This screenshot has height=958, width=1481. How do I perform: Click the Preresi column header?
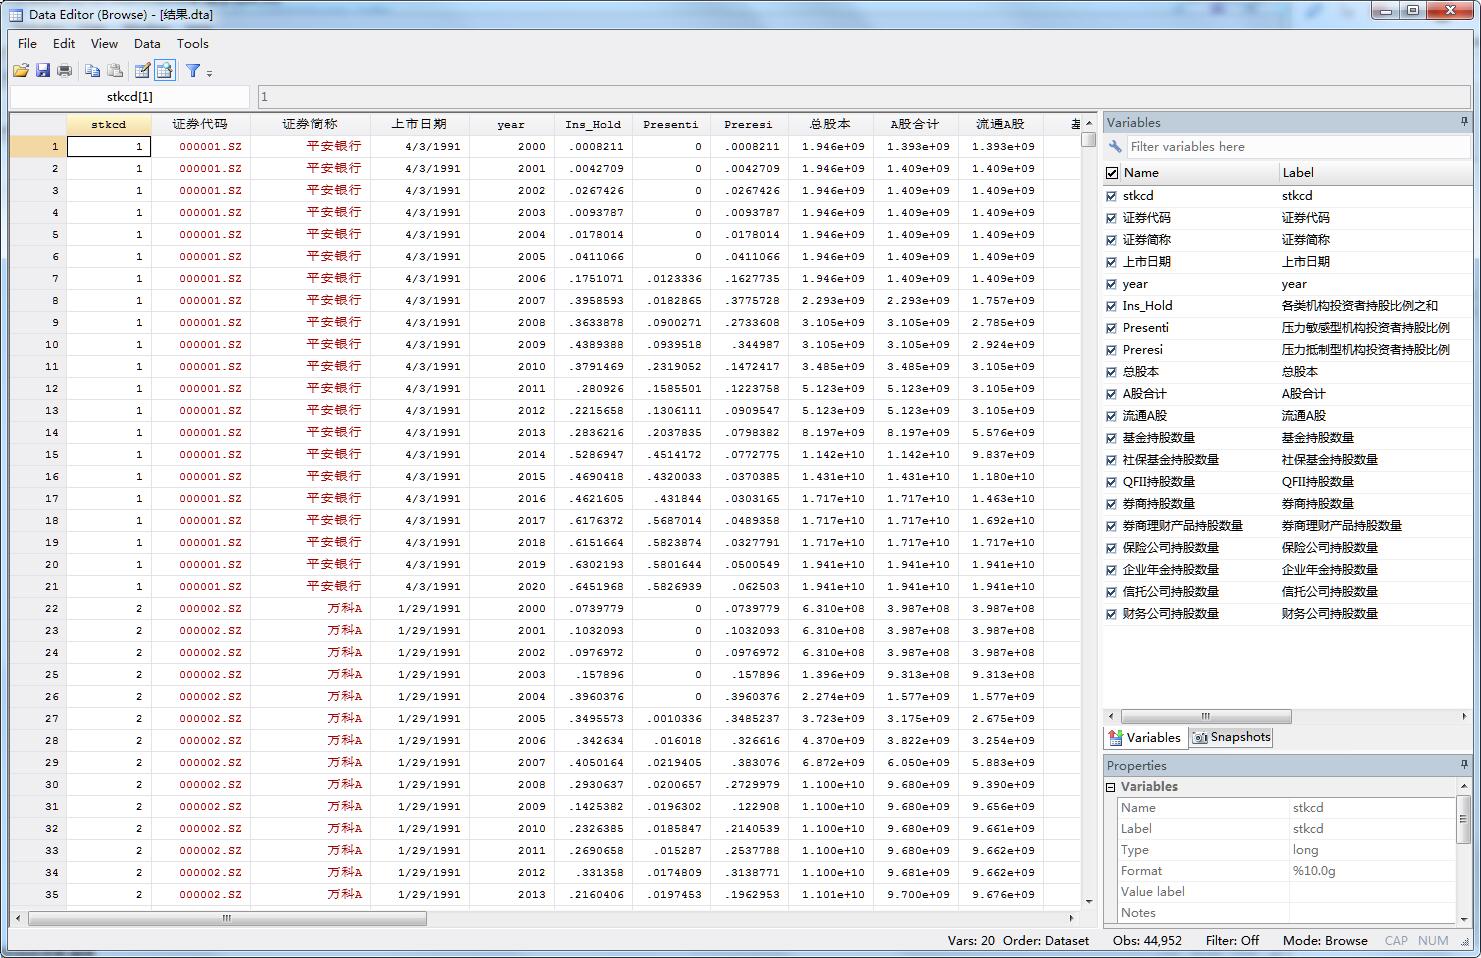(748, 124)
